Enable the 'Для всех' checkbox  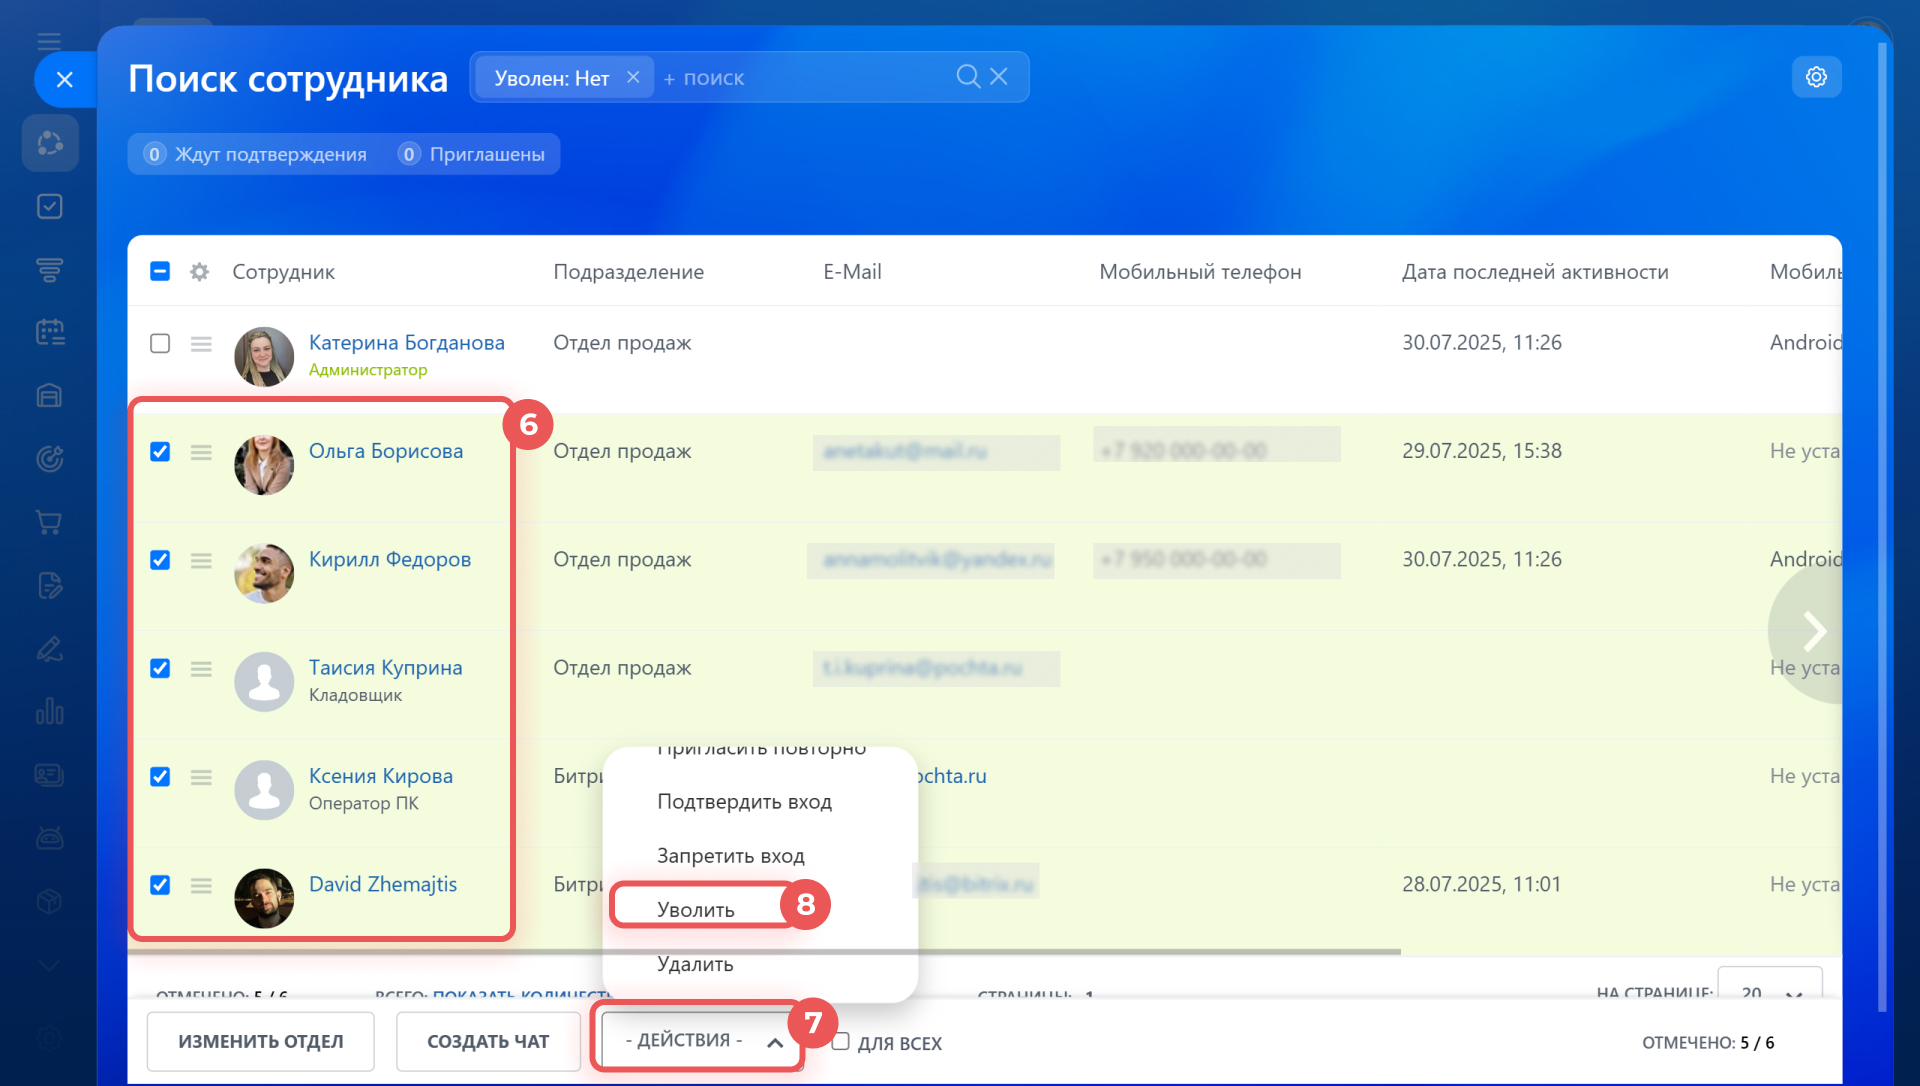point(841,1041)
